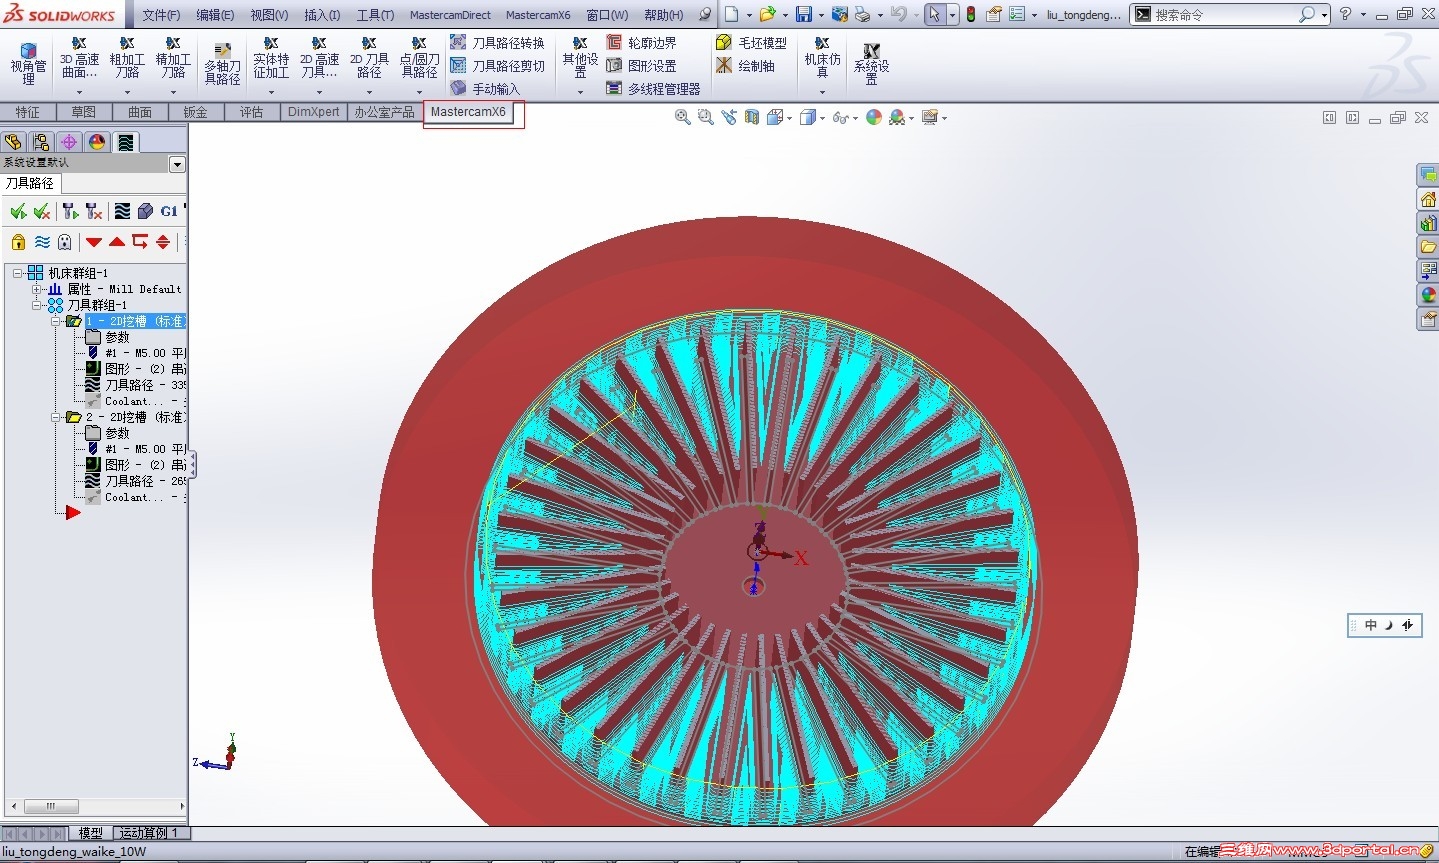This screenshot has height=863, width=1439.
Task: Open the 精加工刀路 dropdown arrow
Action: pos(173,92)
